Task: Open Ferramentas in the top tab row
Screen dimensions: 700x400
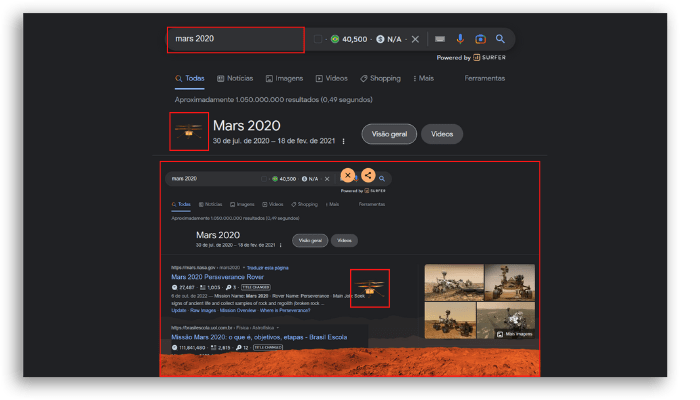Action: [484, 79]
